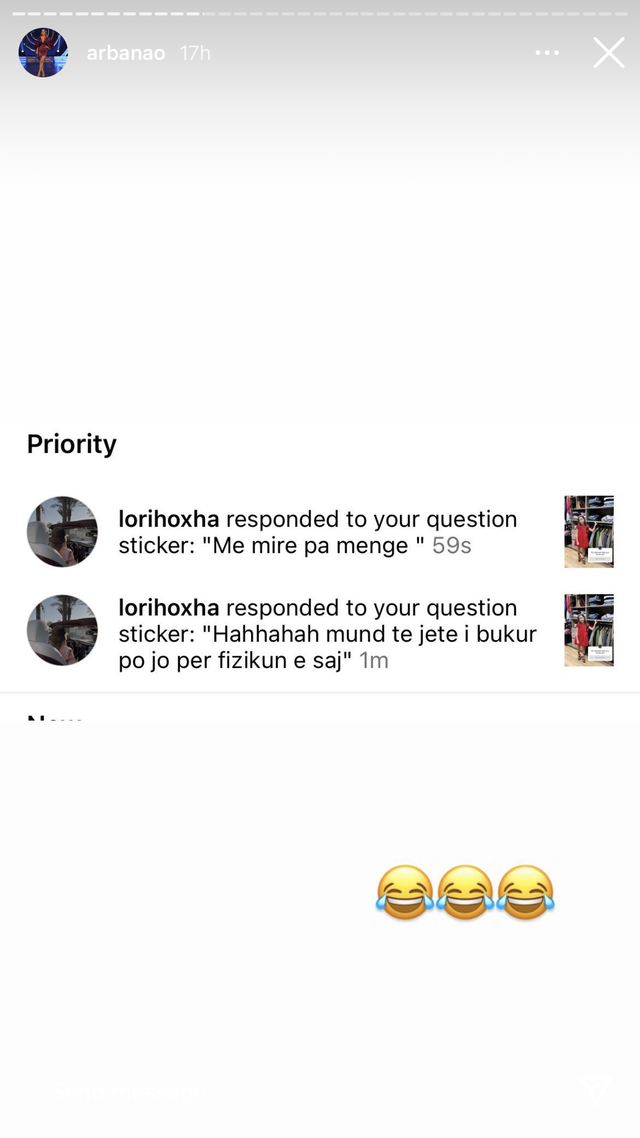Close the story with the X
Viewport: 640px width, 1138px height.
[x=609, y=52]
